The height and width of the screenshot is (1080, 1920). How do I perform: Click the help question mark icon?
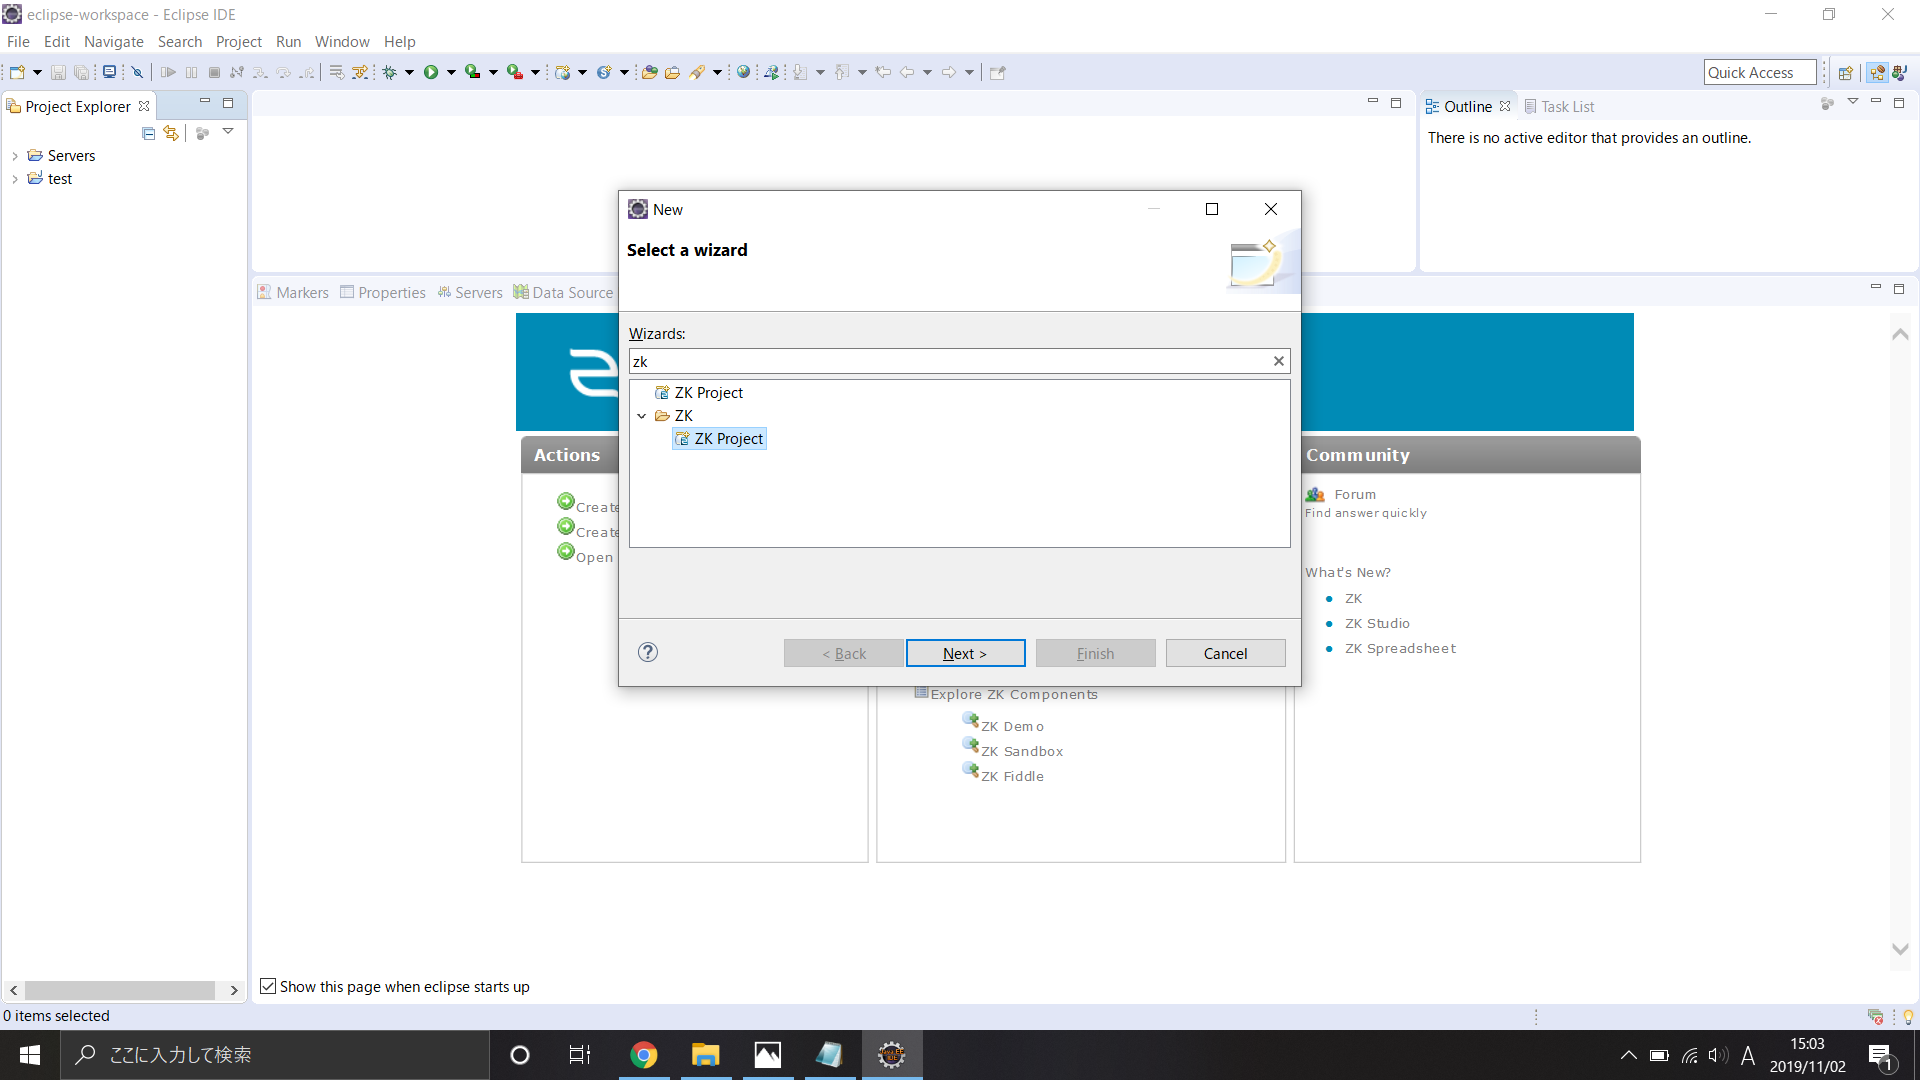tap(648, 652)
